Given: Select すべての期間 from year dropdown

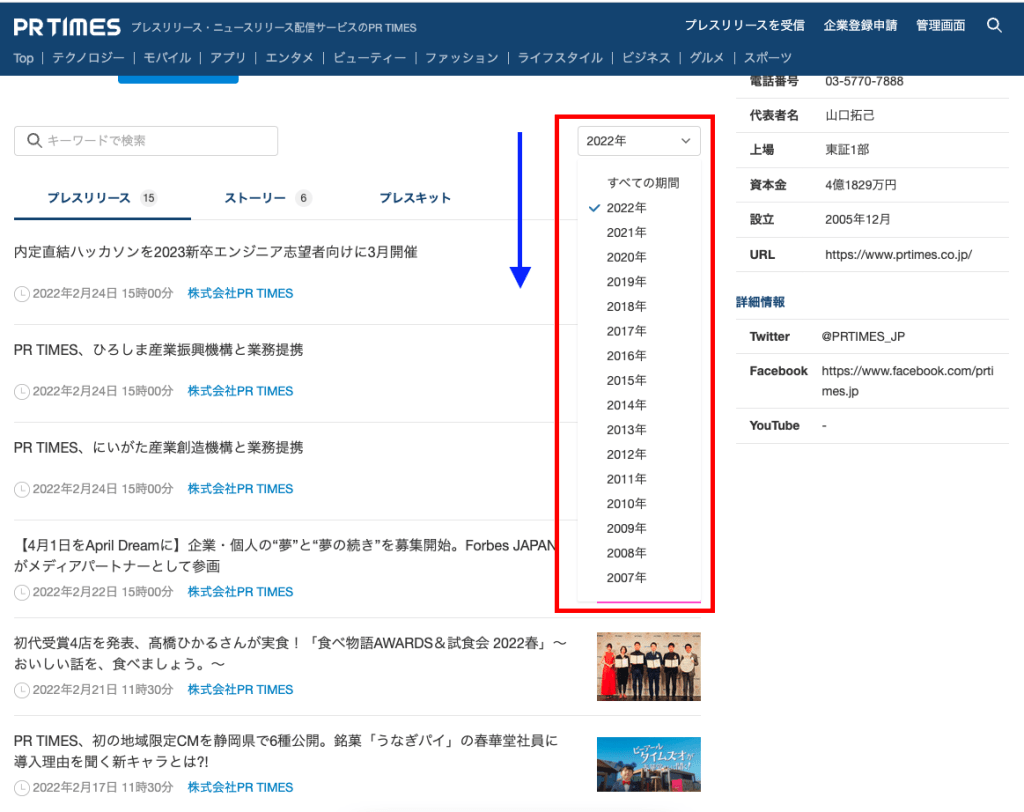Looking at the screenshot, I should 643,183.
